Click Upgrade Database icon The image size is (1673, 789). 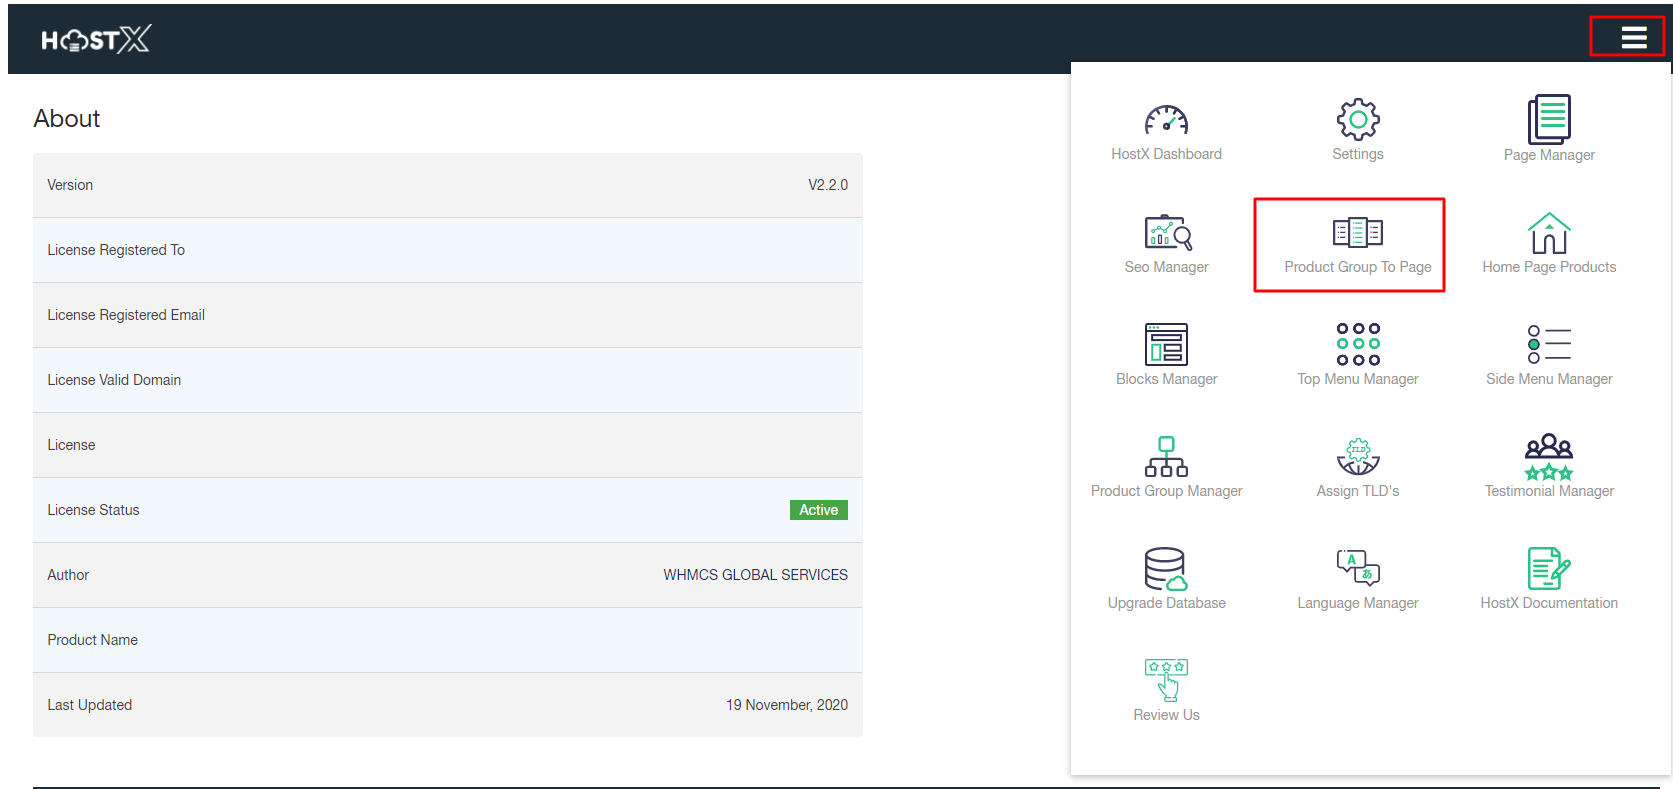pos(1166,569)
